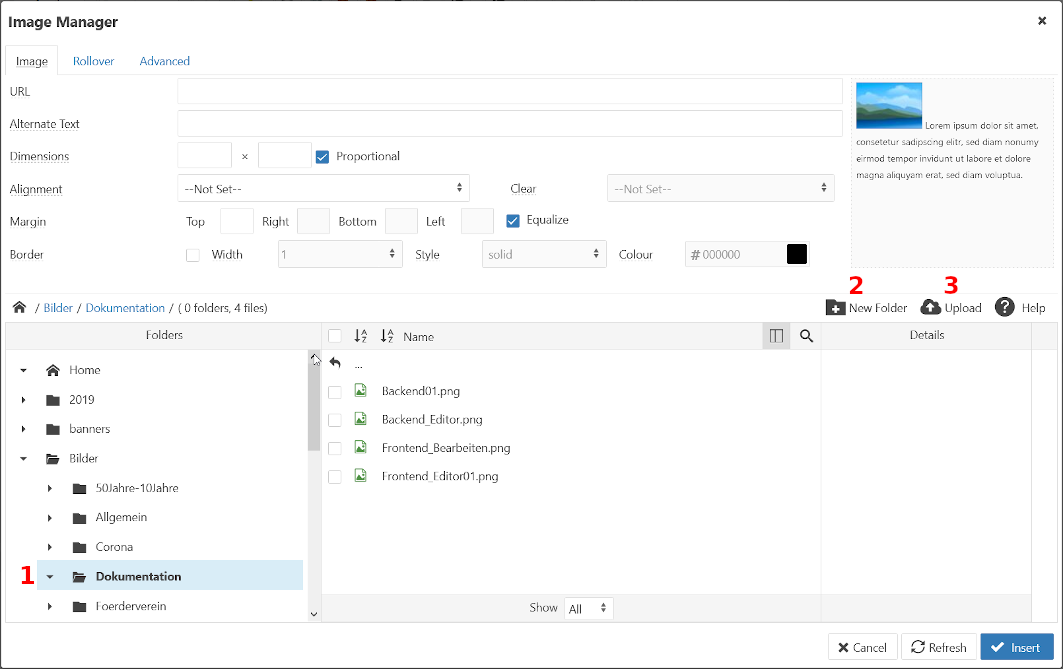
Task: Click into the Alternate Text field
Action: click(510, 124)
